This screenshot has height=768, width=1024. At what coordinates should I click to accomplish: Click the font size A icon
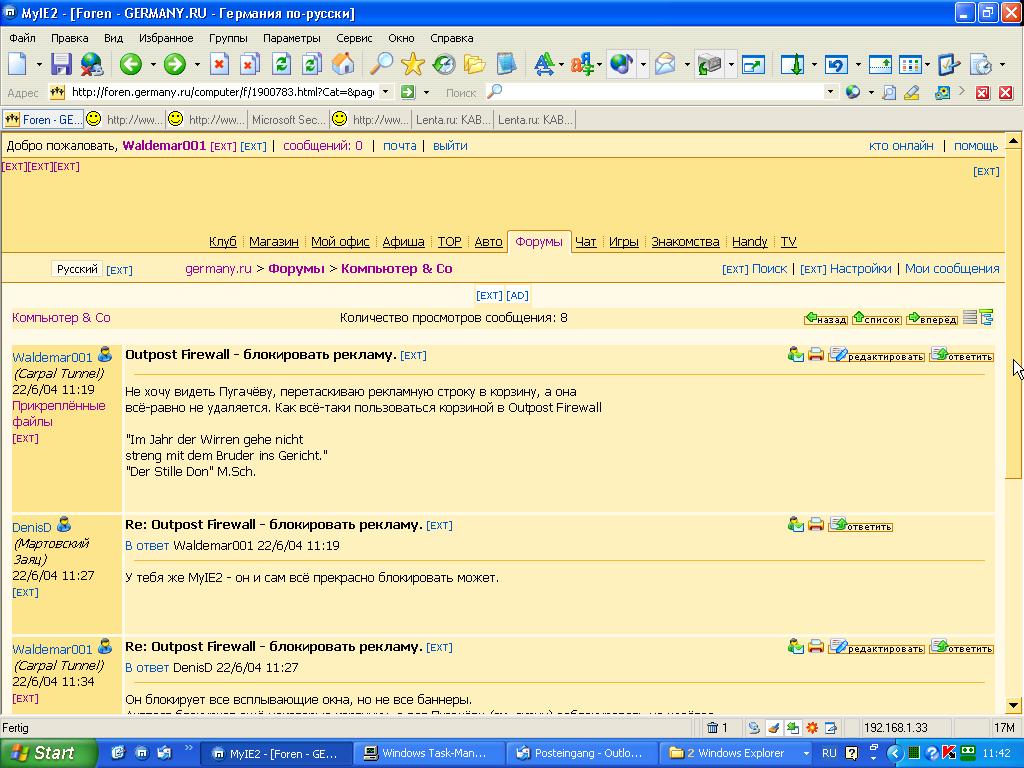(543, 64)
